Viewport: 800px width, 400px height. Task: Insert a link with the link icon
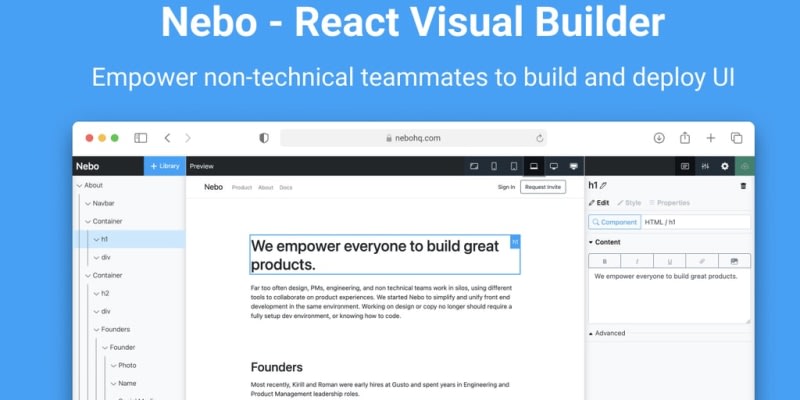pos(702,261)
